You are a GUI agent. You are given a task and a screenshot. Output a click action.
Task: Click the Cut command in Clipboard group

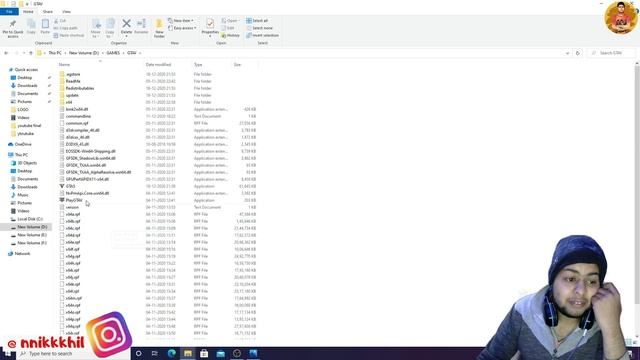click(60, 20)
